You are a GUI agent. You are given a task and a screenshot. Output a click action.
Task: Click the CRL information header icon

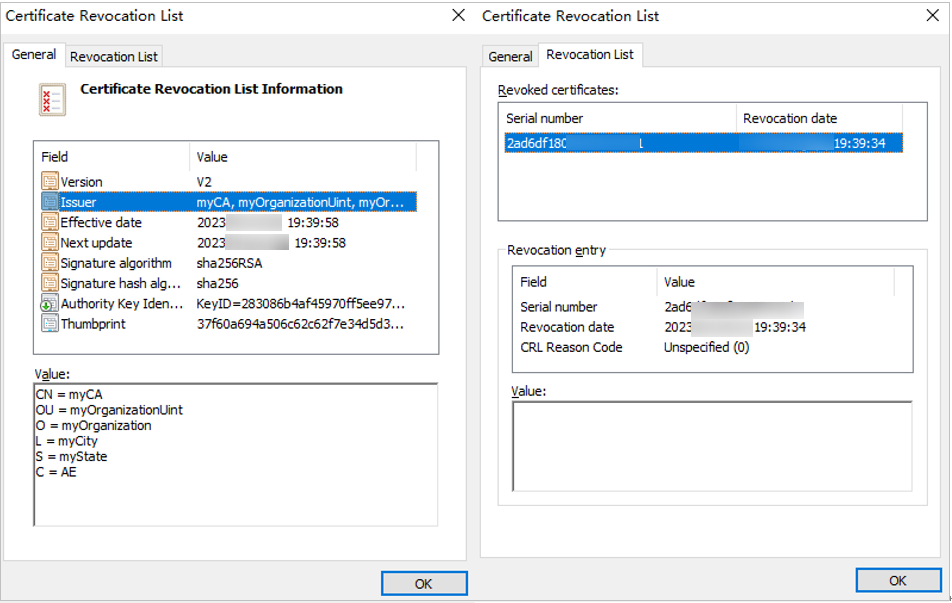52,99
